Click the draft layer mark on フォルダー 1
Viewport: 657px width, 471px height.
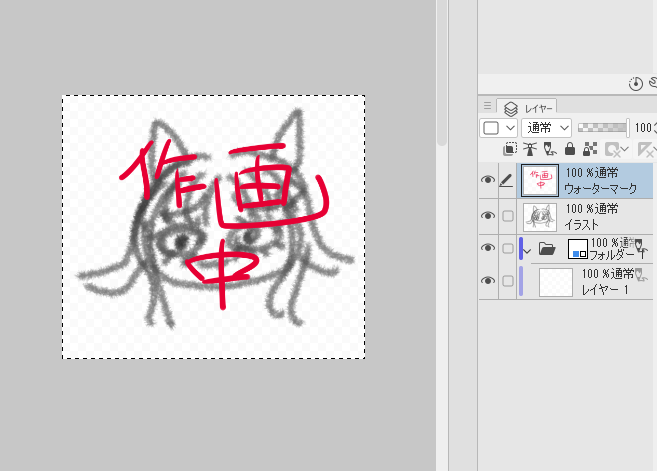[639, 244]
